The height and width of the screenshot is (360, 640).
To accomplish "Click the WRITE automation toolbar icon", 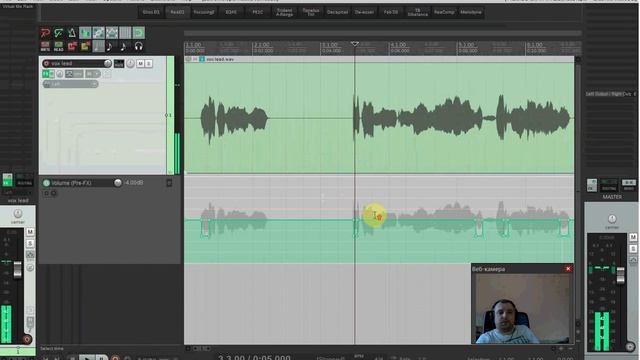I will click(45, 46).
